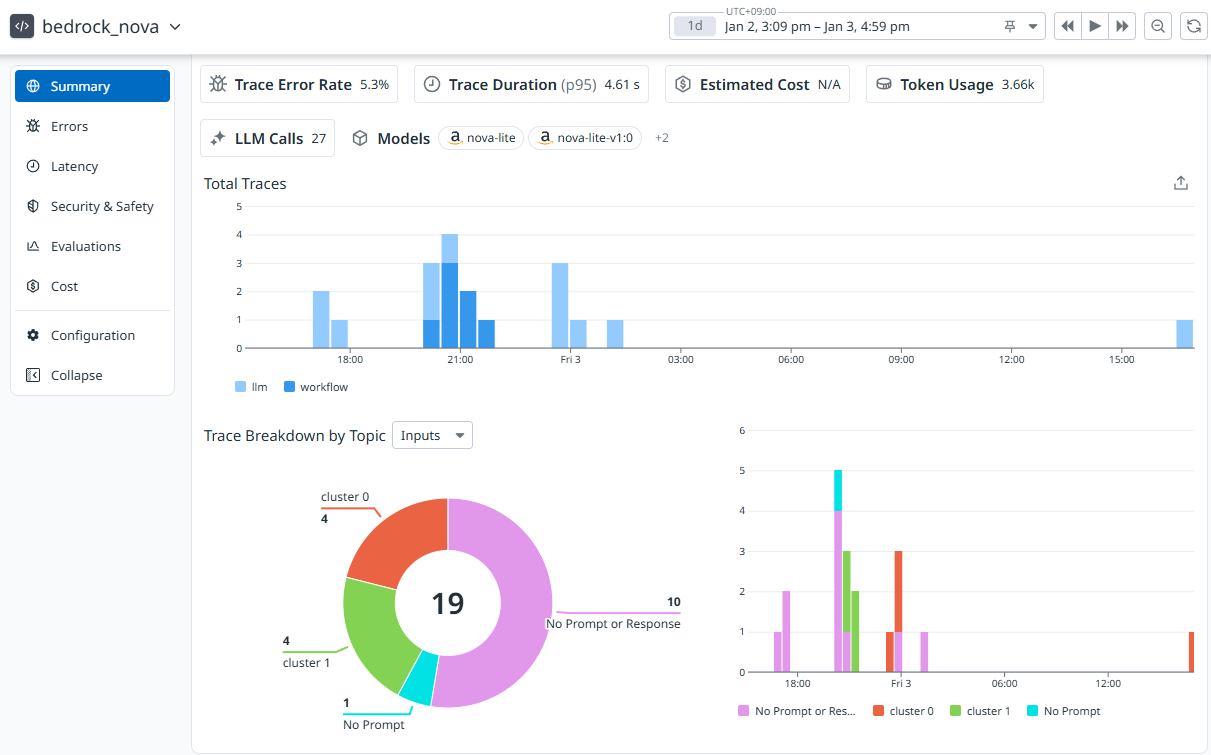Viewport: 1211px width, 755px height.
Task: Click the coin icon on Token Usage
Action: pos(884,84)
